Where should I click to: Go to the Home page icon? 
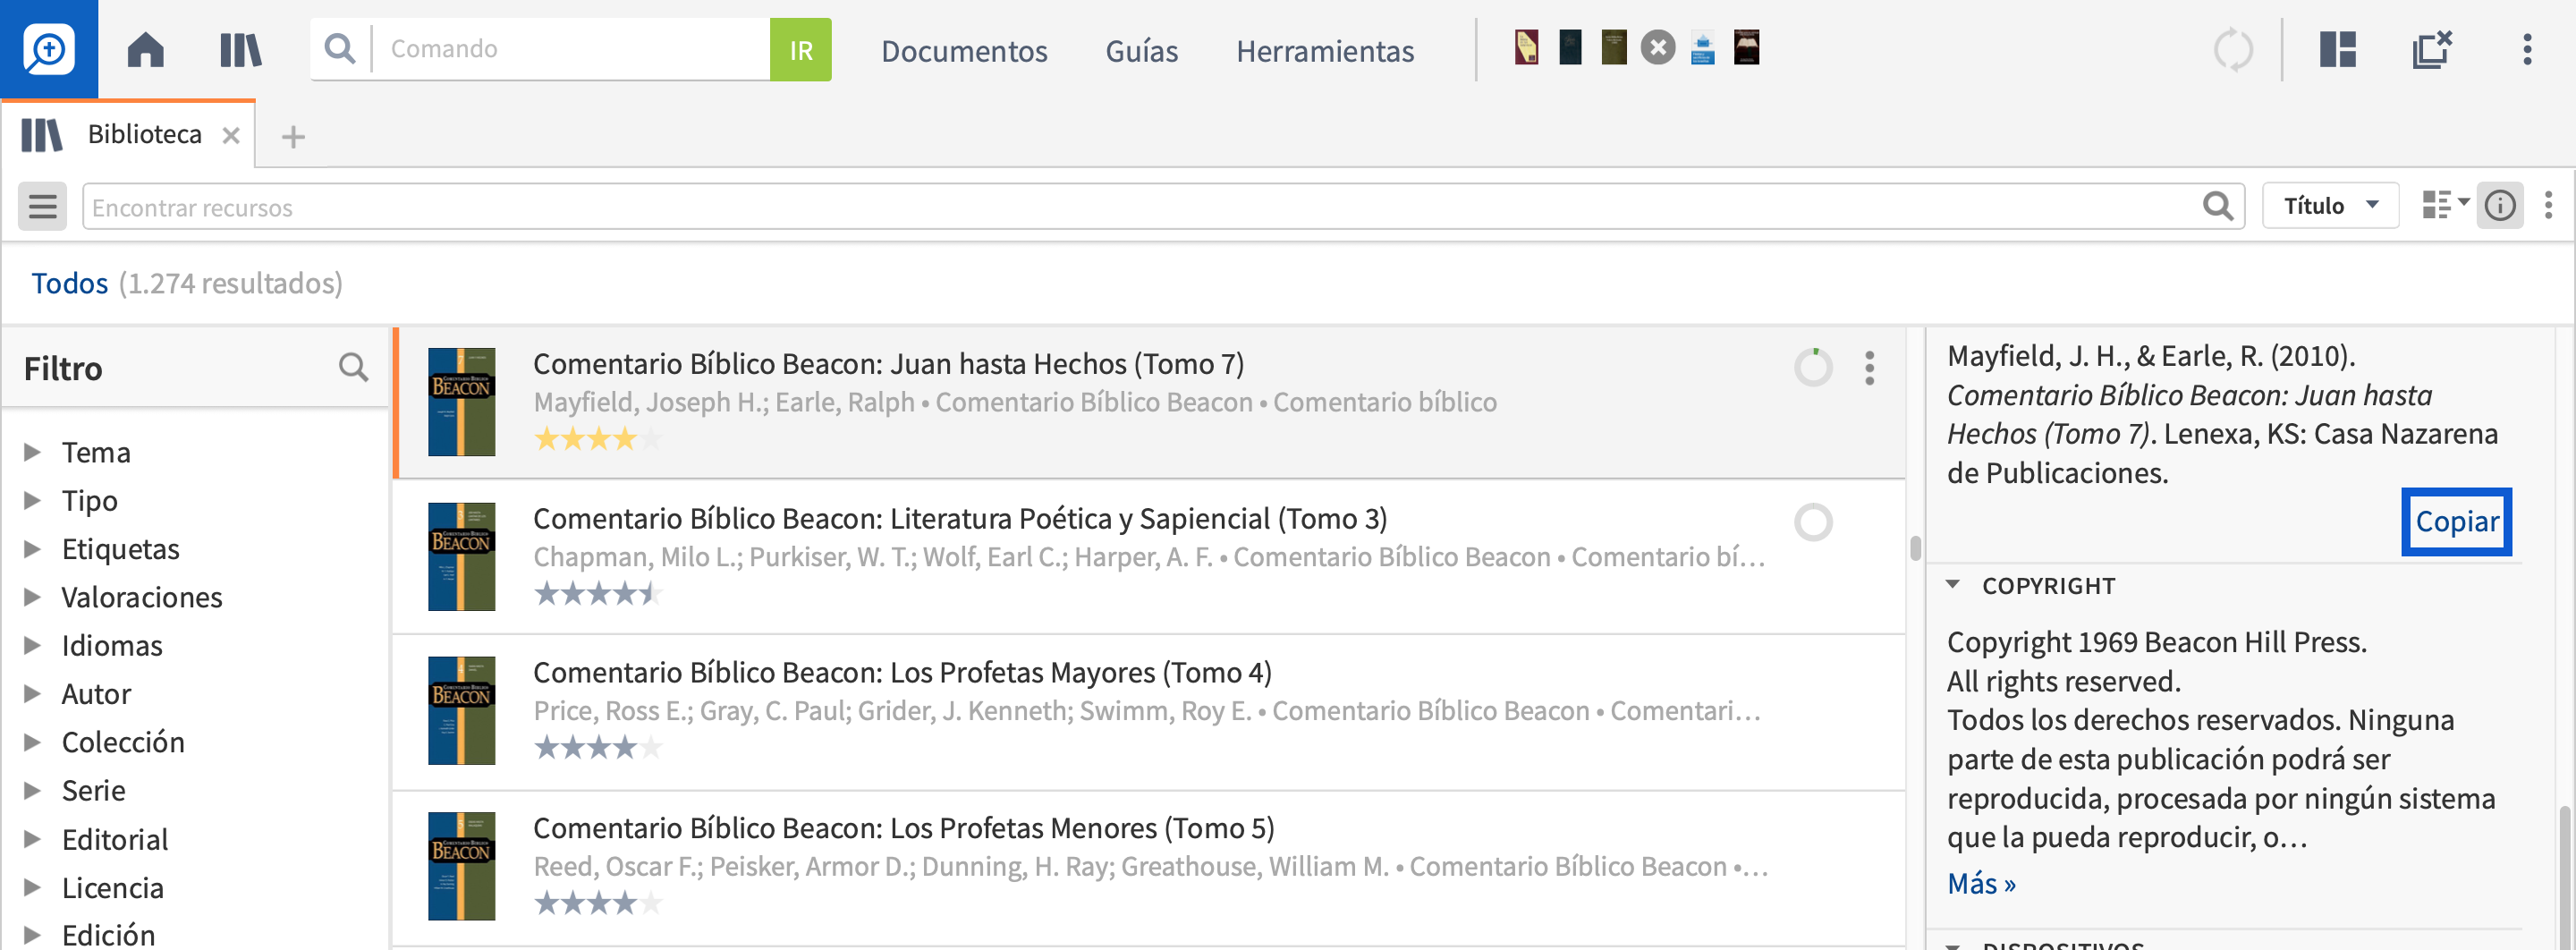point(146,49)
